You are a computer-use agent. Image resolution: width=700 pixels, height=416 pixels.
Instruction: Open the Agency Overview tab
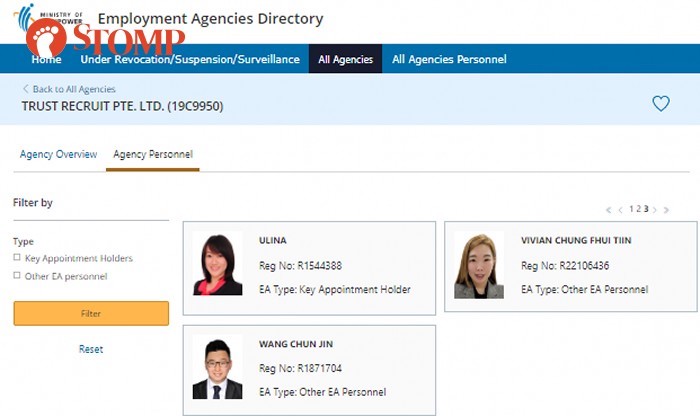[58, 154]
